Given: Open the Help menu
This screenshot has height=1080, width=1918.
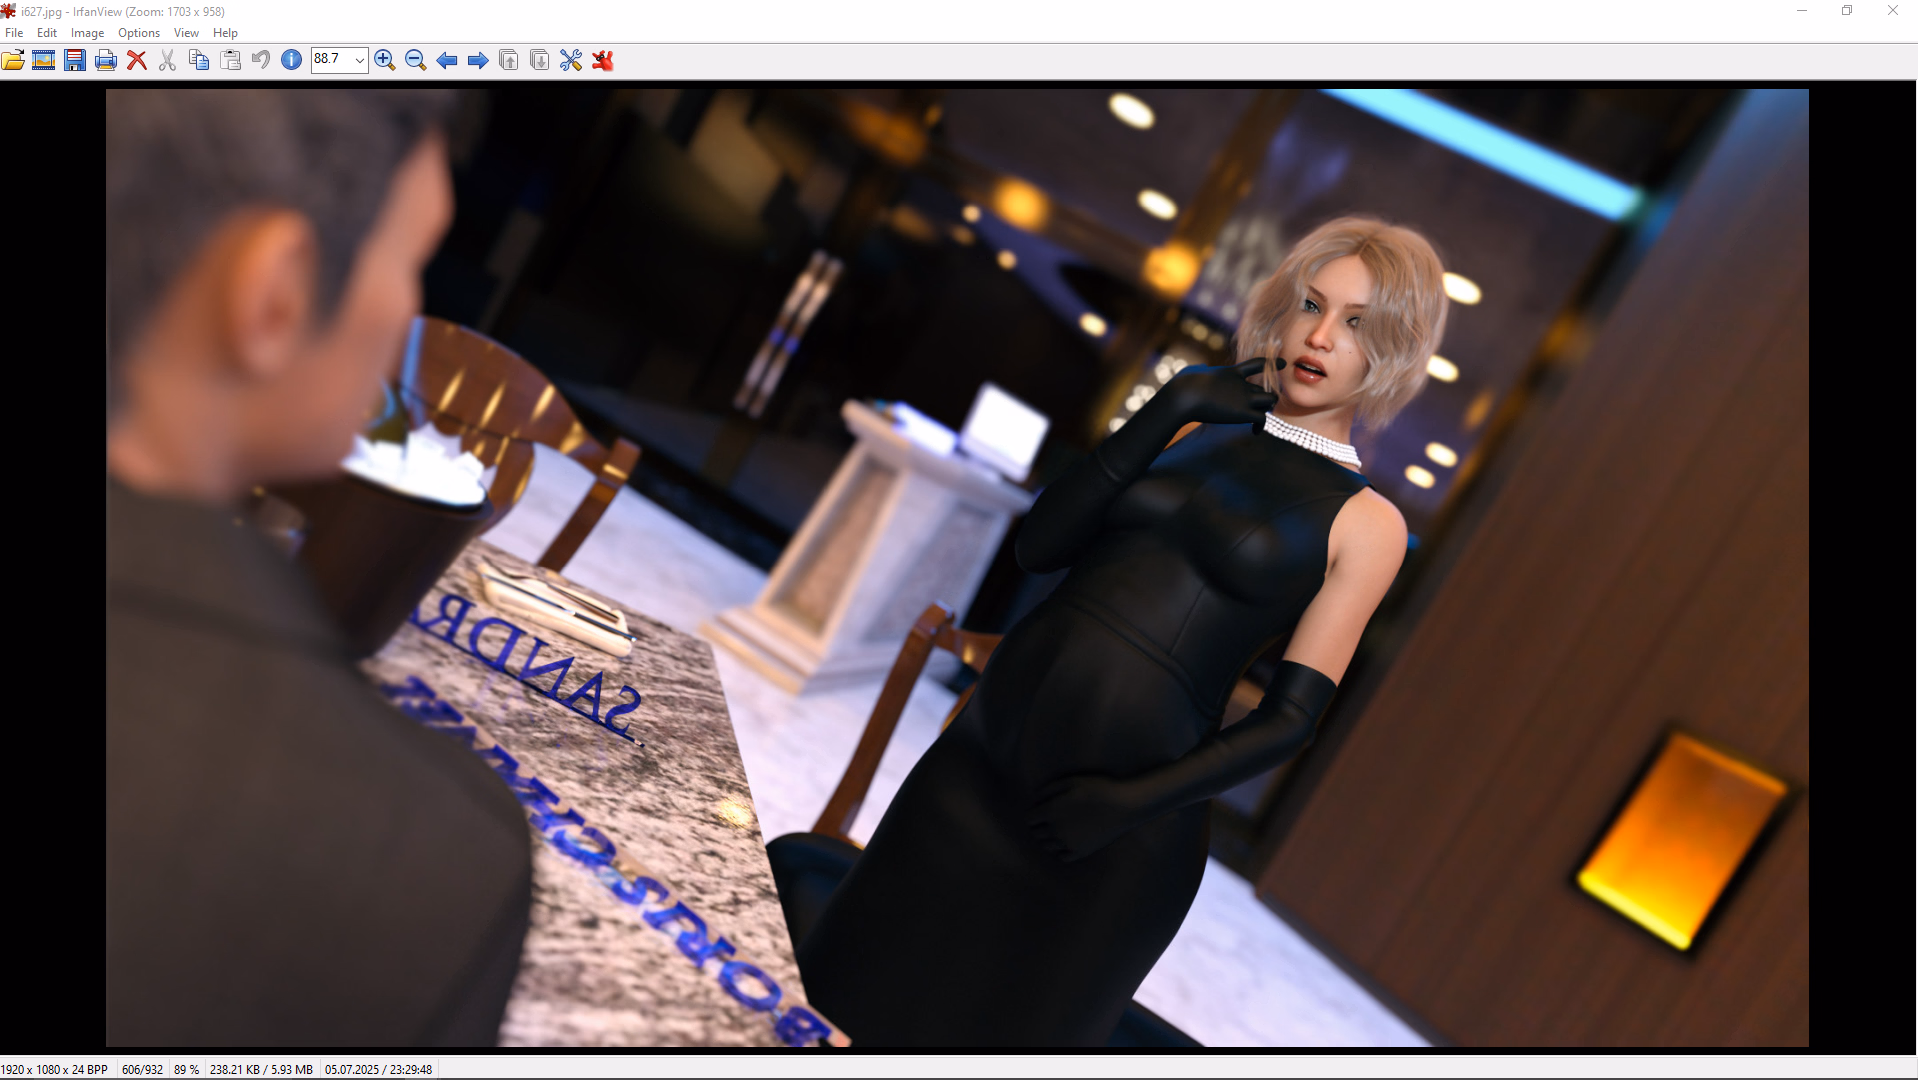Looking at the screenshot, I should point(225,33).
